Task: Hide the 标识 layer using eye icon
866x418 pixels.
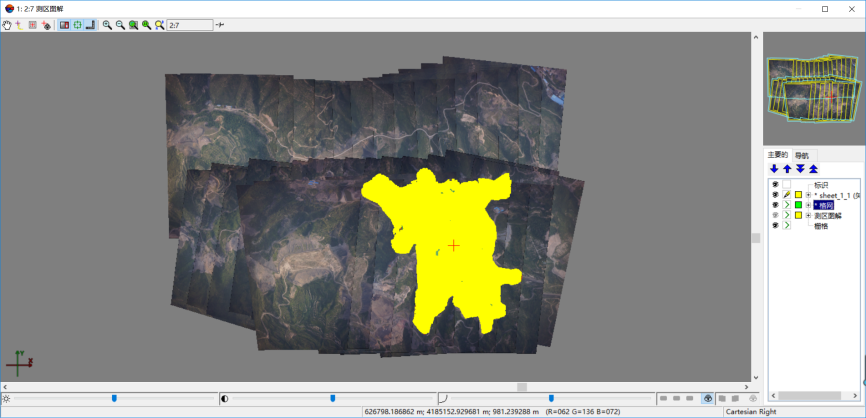Action: [x=774, y=185]
